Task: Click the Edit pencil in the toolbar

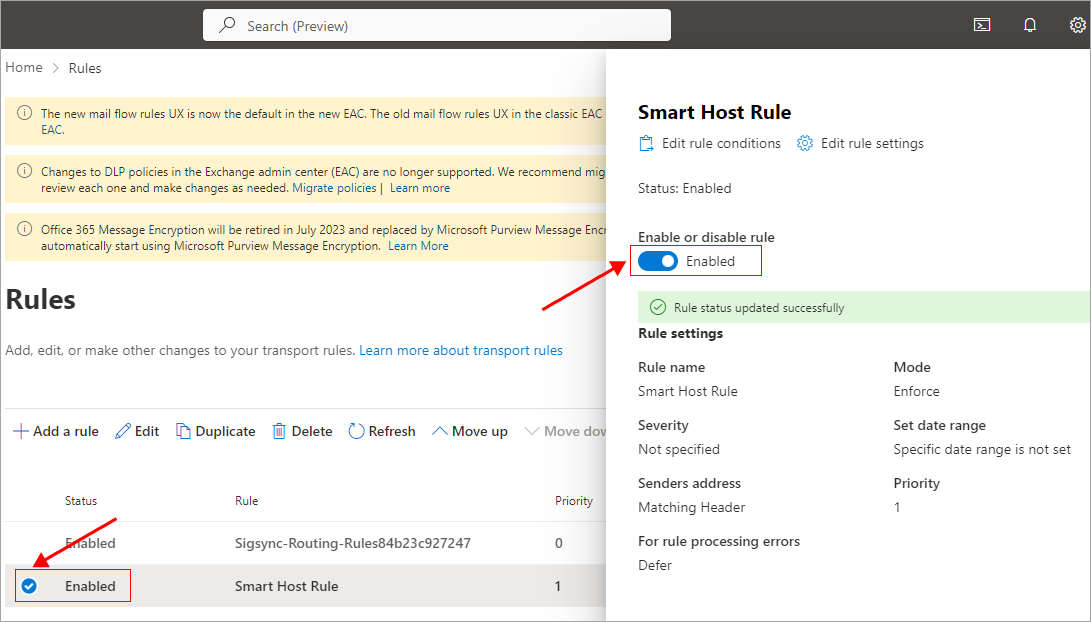Action: [123, 432]
